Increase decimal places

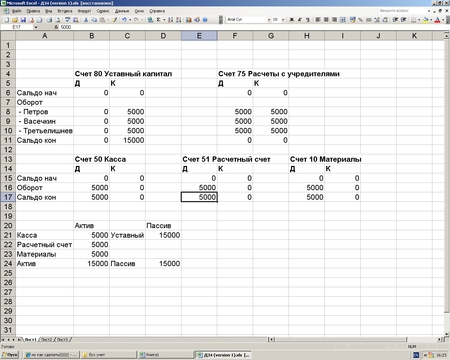tap(377, 20)
